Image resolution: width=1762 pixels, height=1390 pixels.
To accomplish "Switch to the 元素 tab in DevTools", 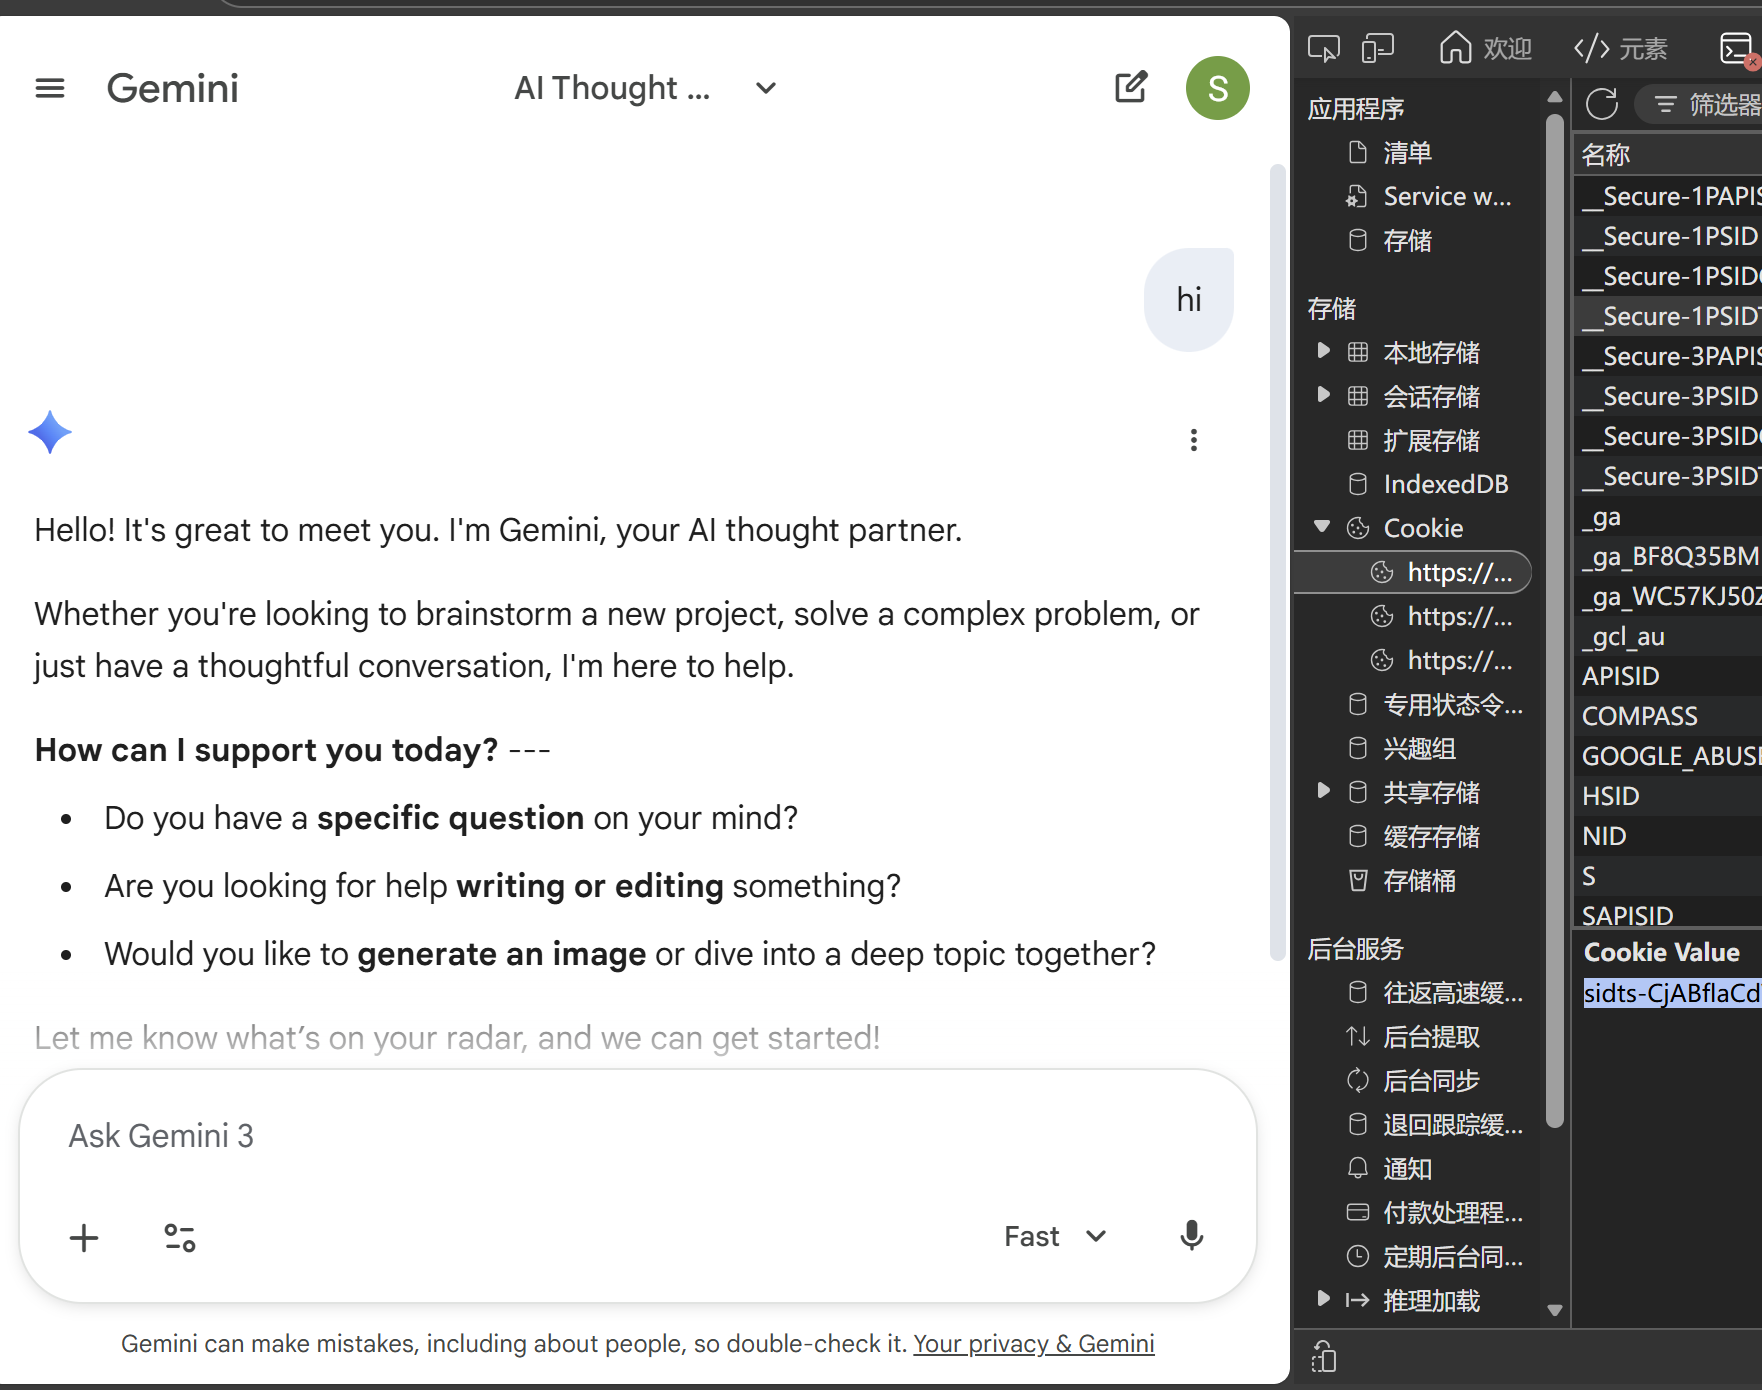I will coord(1621,47).
